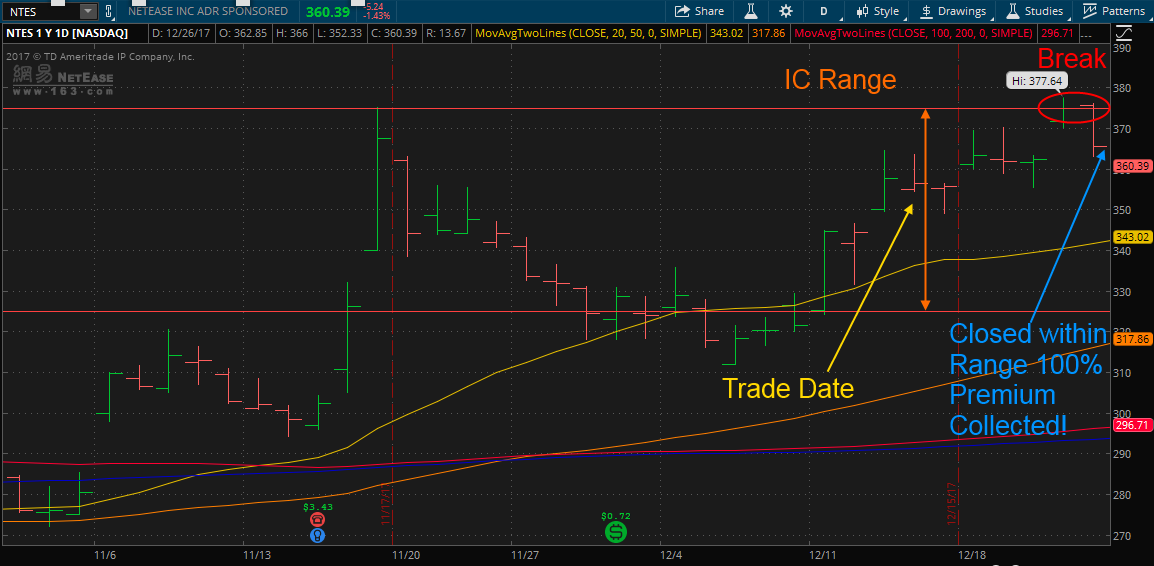Open the symbol selector dropdown arrow

click(x=88, y=11)
